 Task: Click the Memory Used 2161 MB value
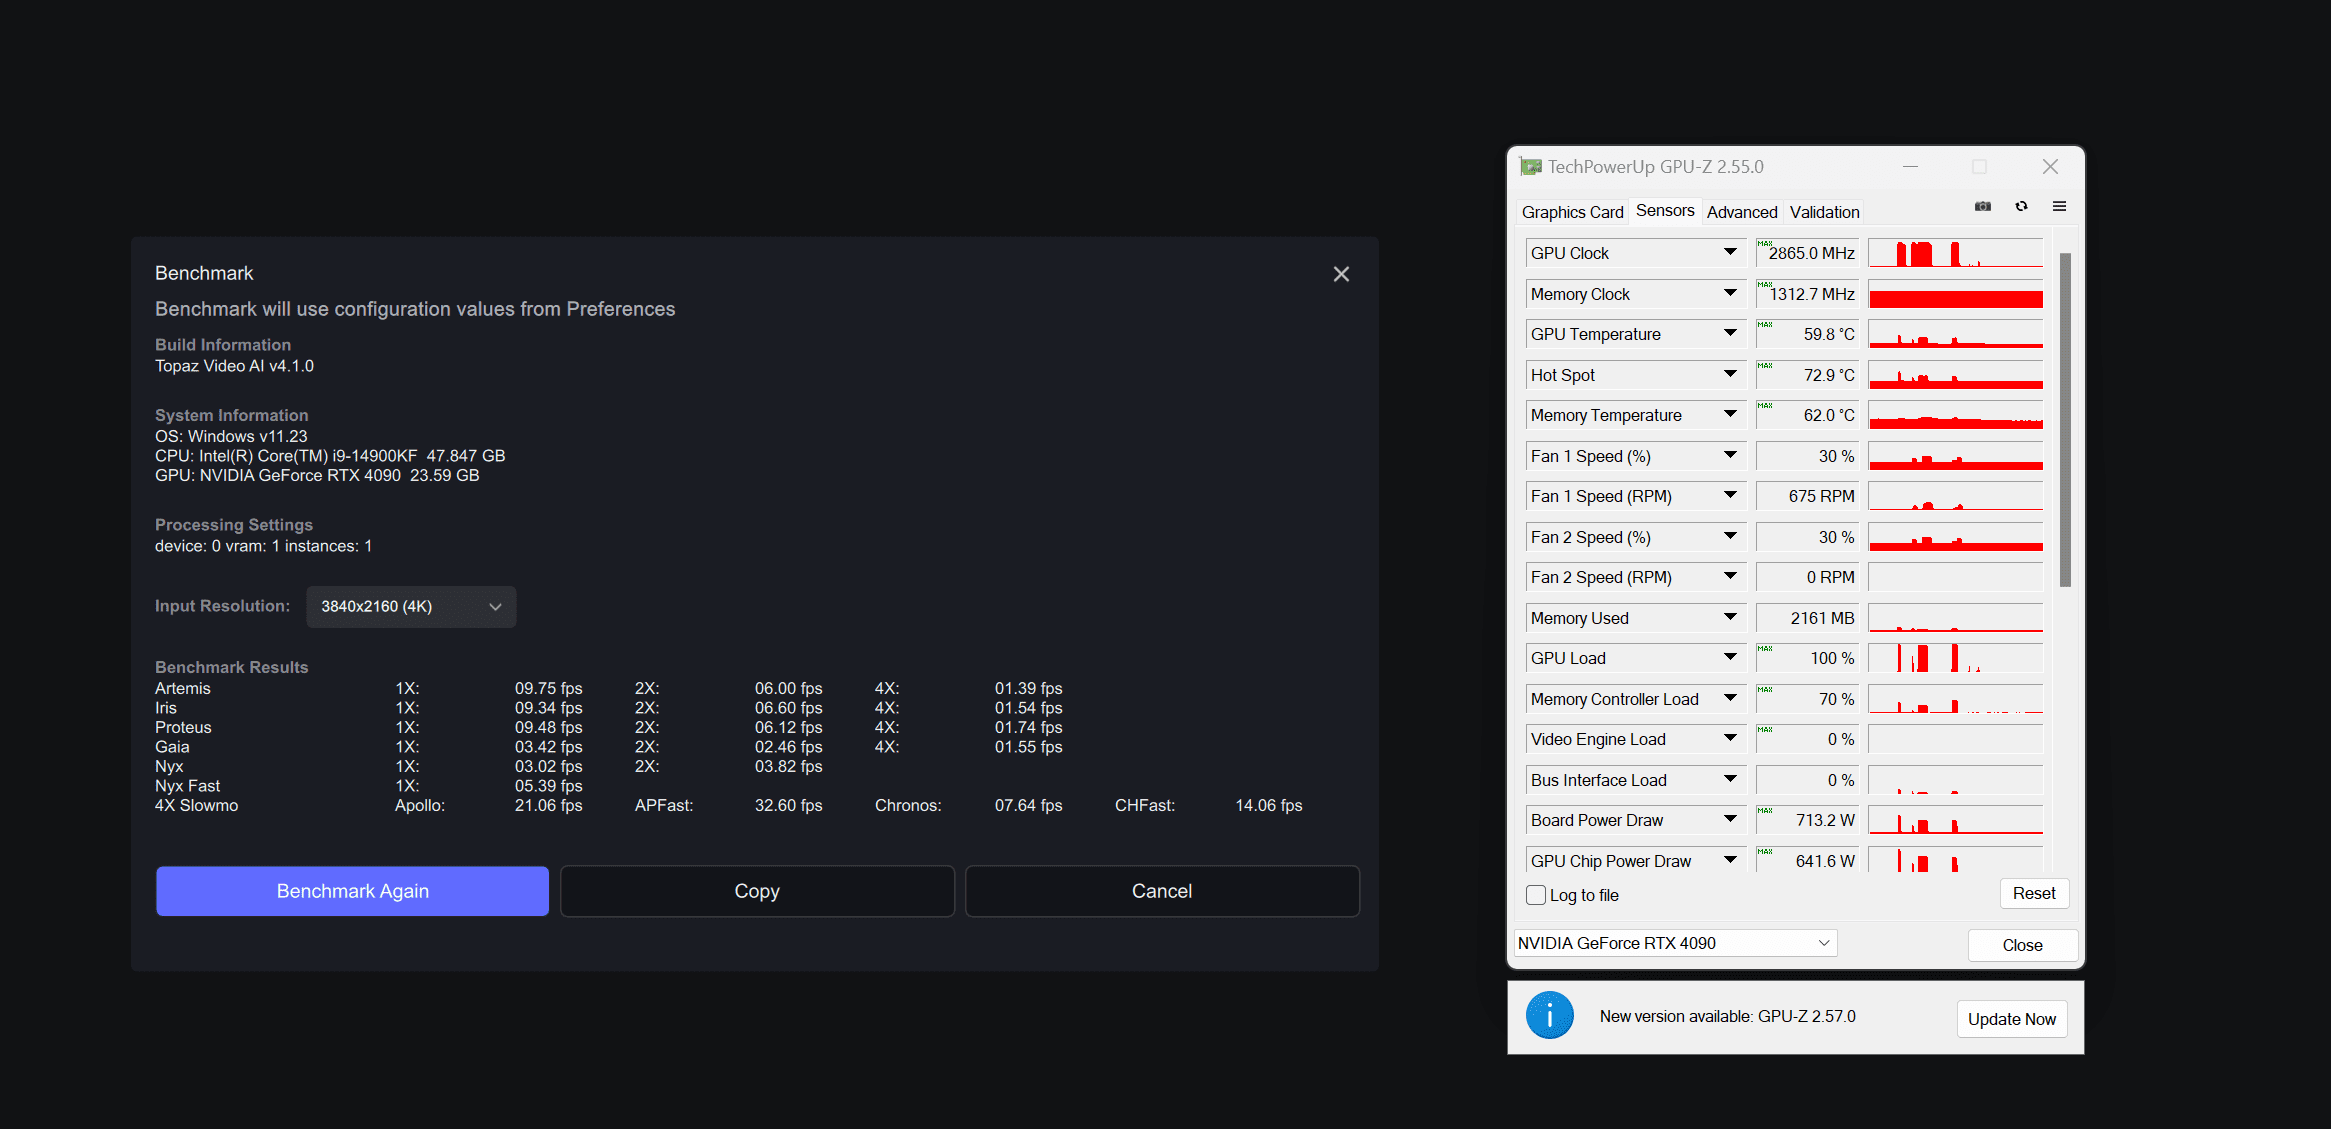(1807, 618)
